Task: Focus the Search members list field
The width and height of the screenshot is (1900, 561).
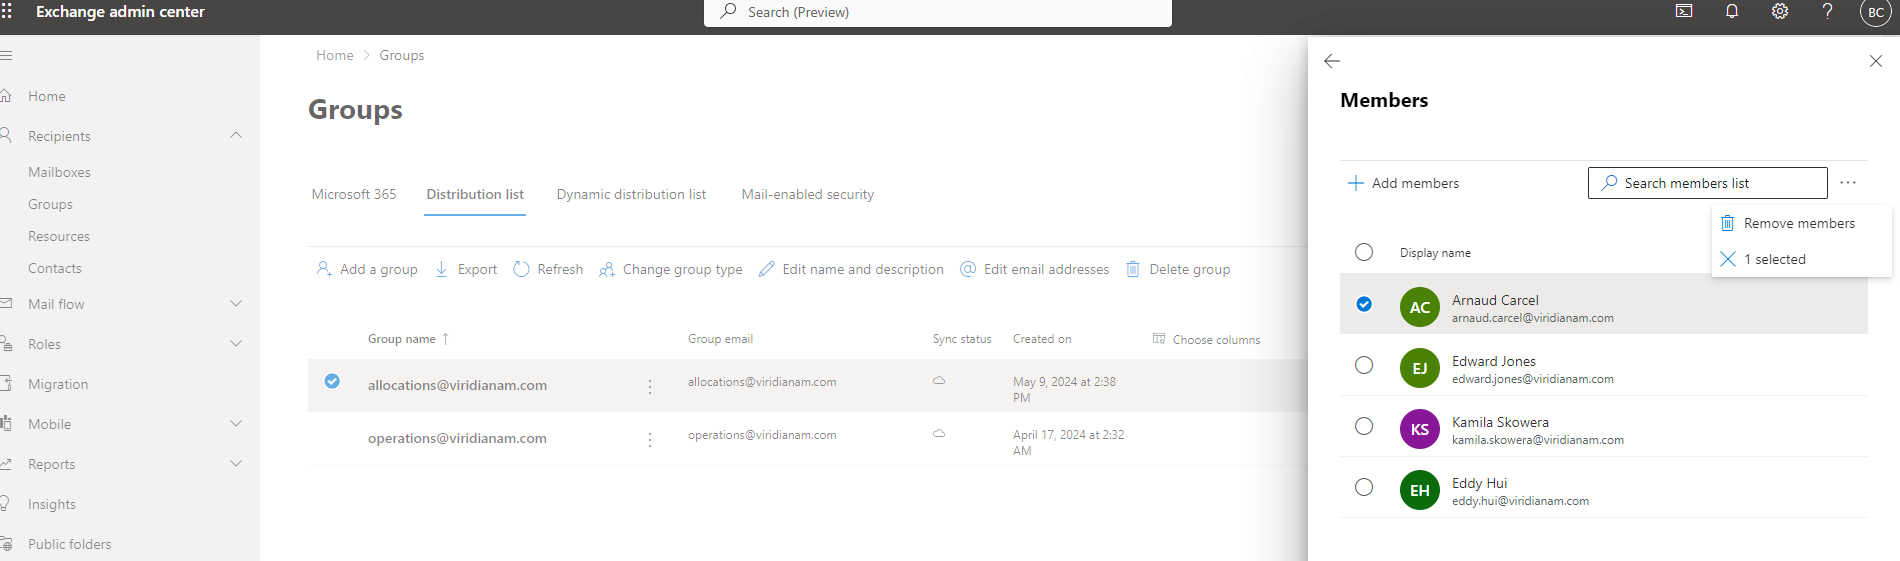Action: [1708, 183]
